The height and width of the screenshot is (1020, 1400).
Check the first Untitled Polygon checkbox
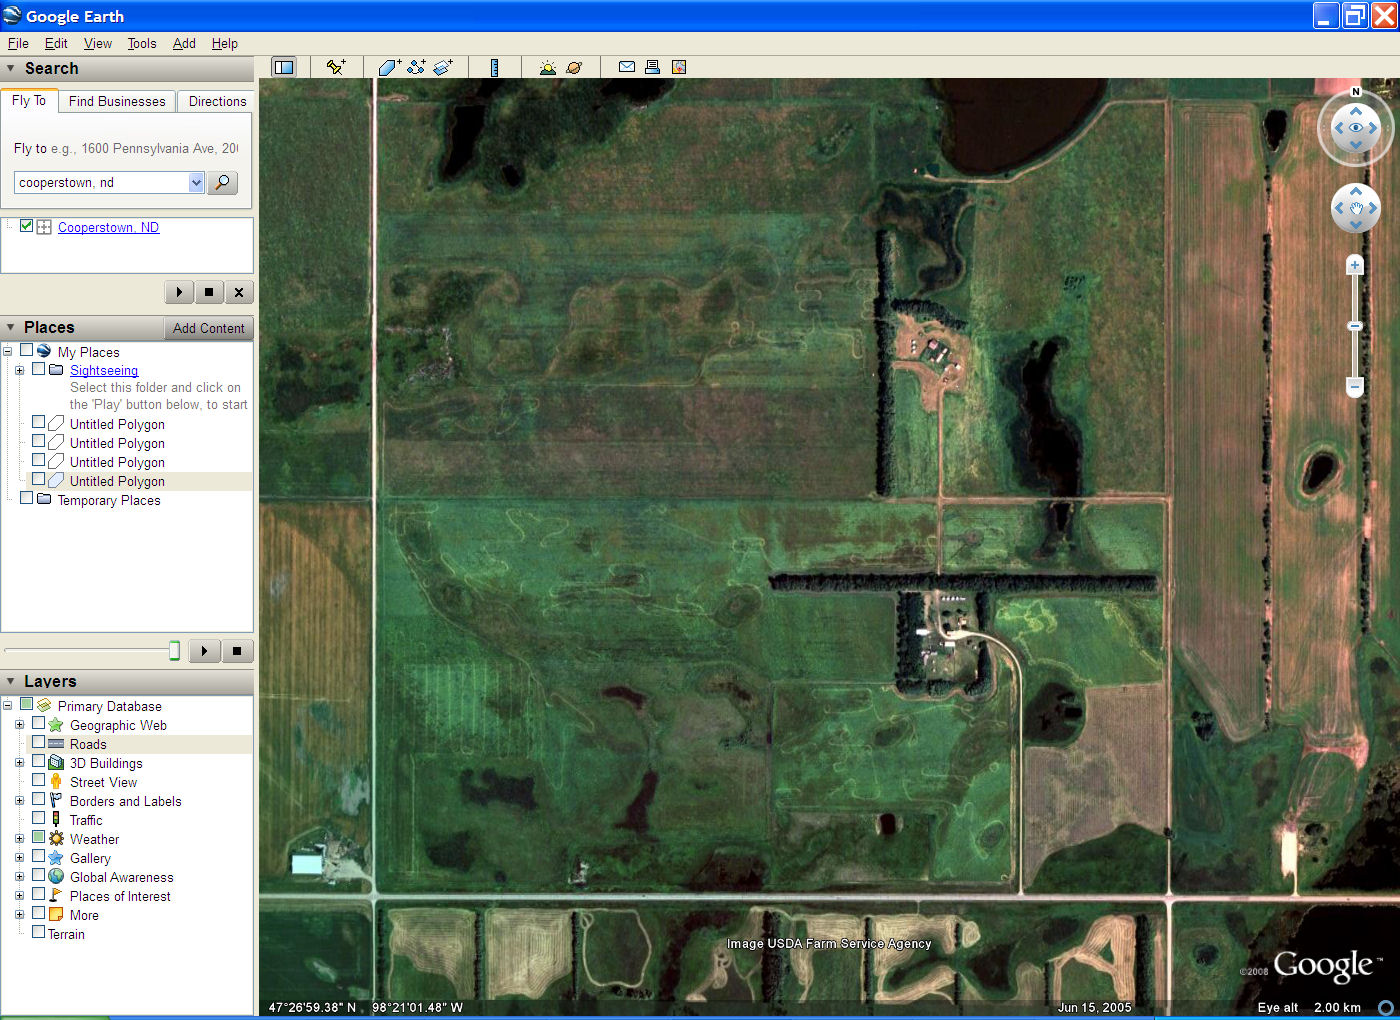39,422
